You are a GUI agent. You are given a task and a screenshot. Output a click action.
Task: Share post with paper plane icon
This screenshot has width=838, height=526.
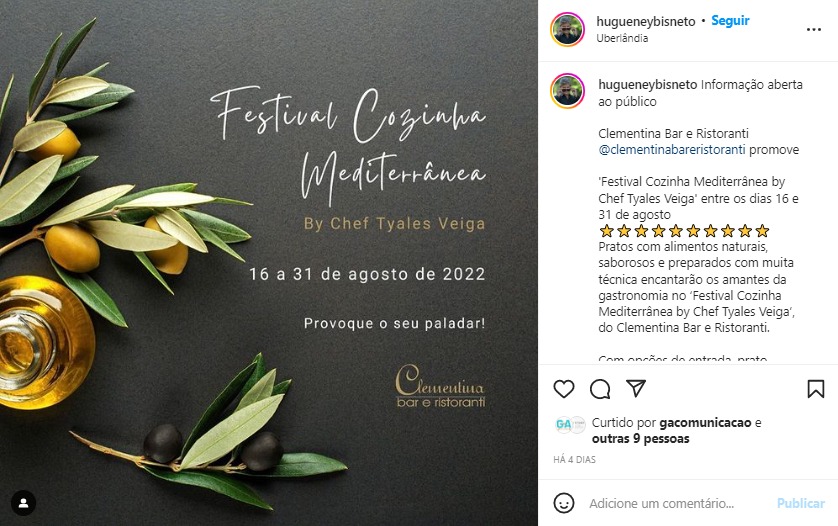636,388
